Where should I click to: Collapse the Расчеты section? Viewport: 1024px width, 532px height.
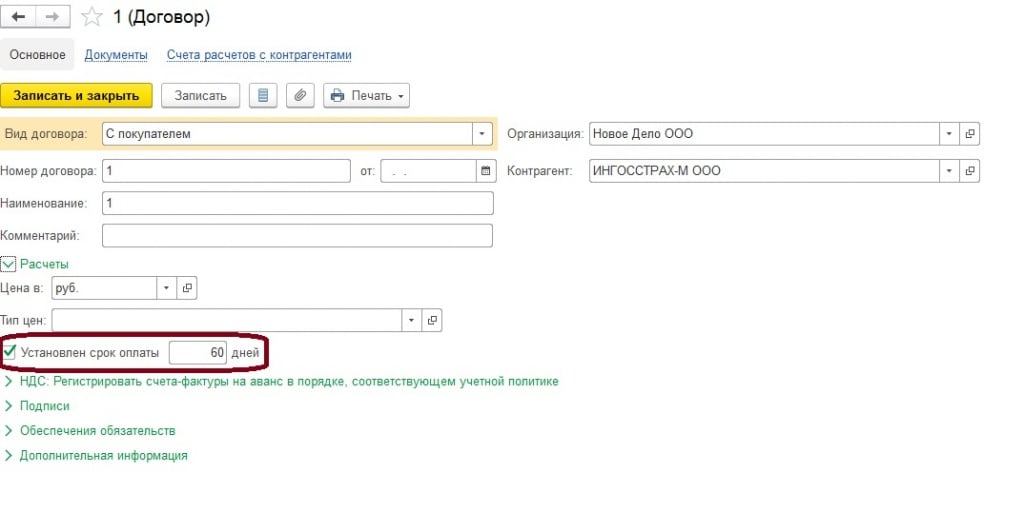pos(10,264)
